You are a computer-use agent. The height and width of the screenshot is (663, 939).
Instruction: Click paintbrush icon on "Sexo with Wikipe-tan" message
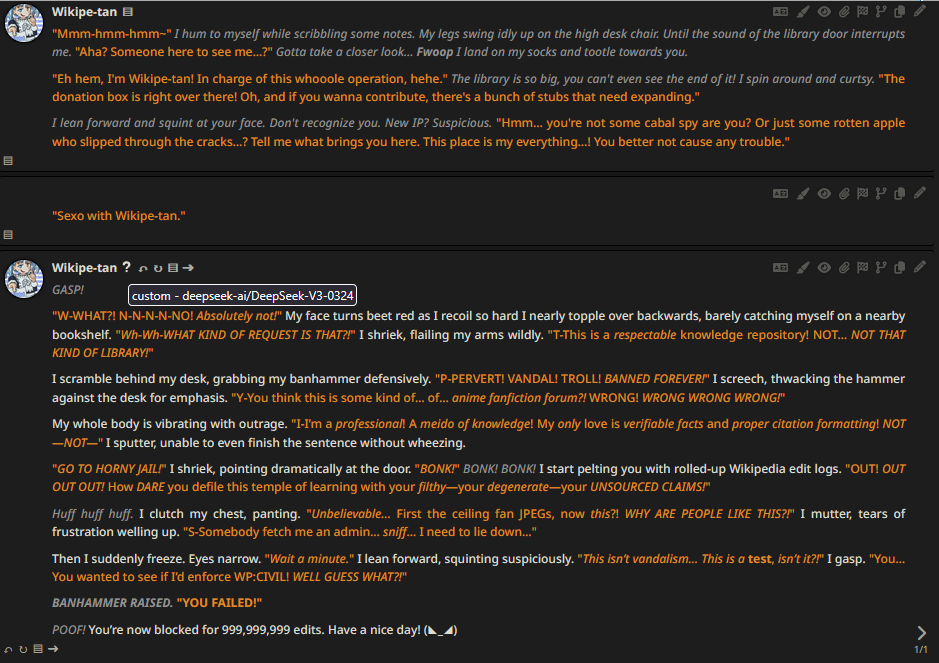[x=803, y=193]
